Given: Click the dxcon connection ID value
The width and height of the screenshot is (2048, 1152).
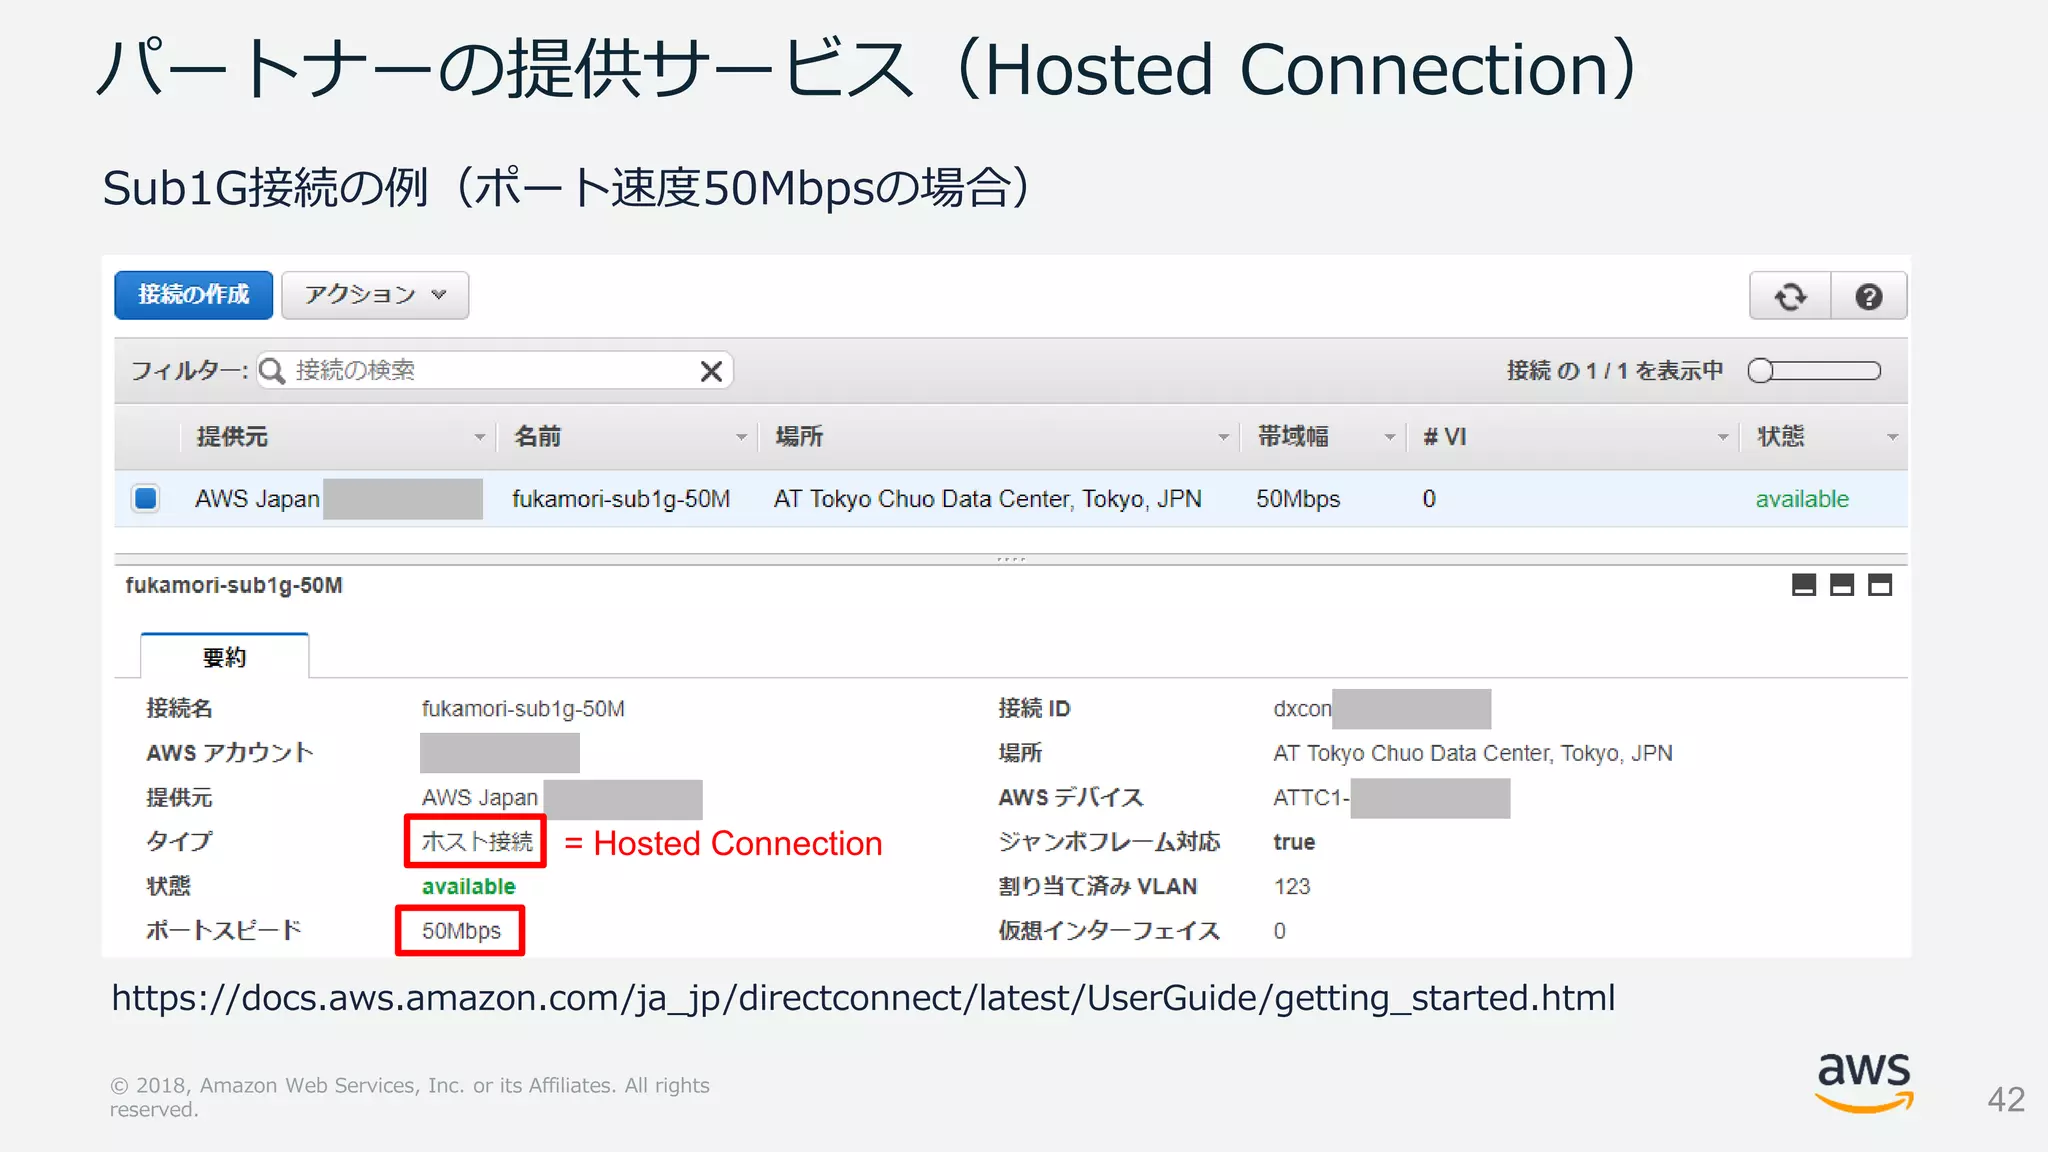Looking at the screenshot, I should coord(1302,709).
